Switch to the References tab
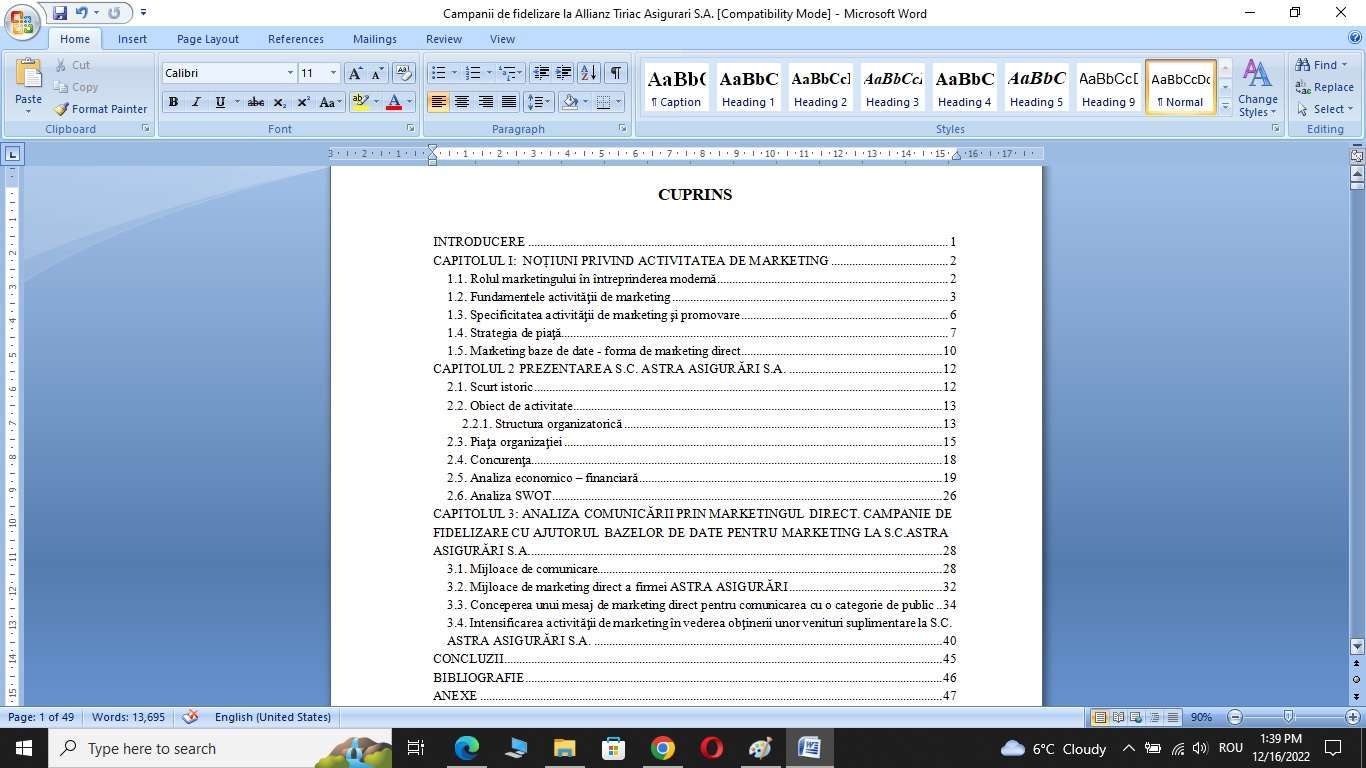This screenshot has width=1366, height=768. [296, 39]
